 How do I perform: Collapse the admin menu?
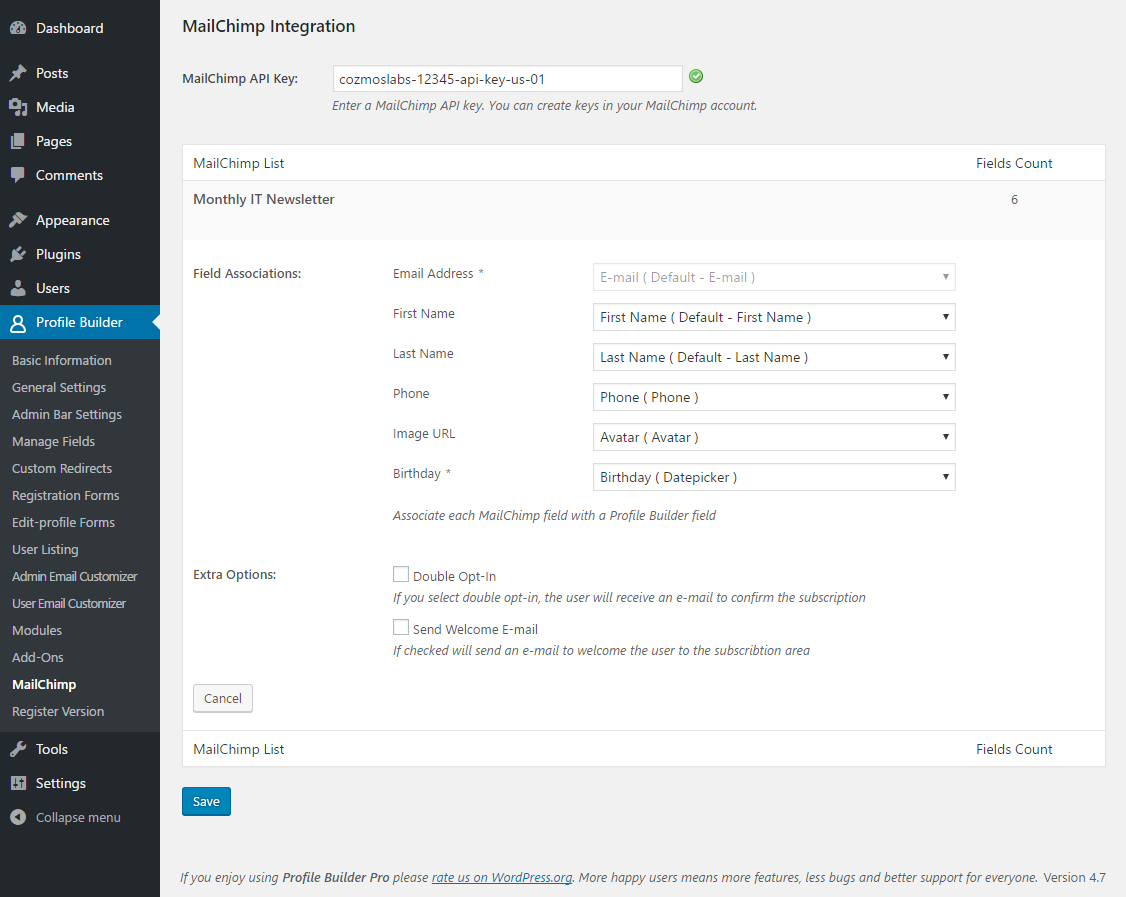80,817
